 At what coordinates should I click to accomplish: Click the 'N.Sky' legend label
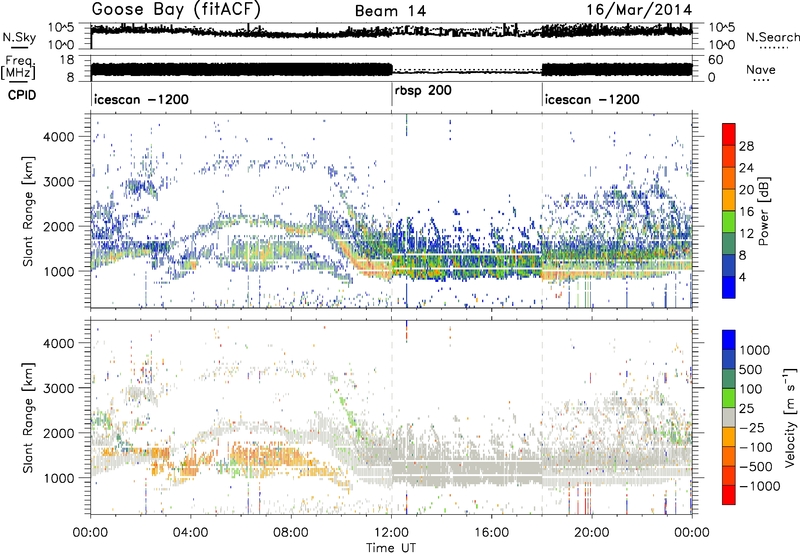pos(19,37)
